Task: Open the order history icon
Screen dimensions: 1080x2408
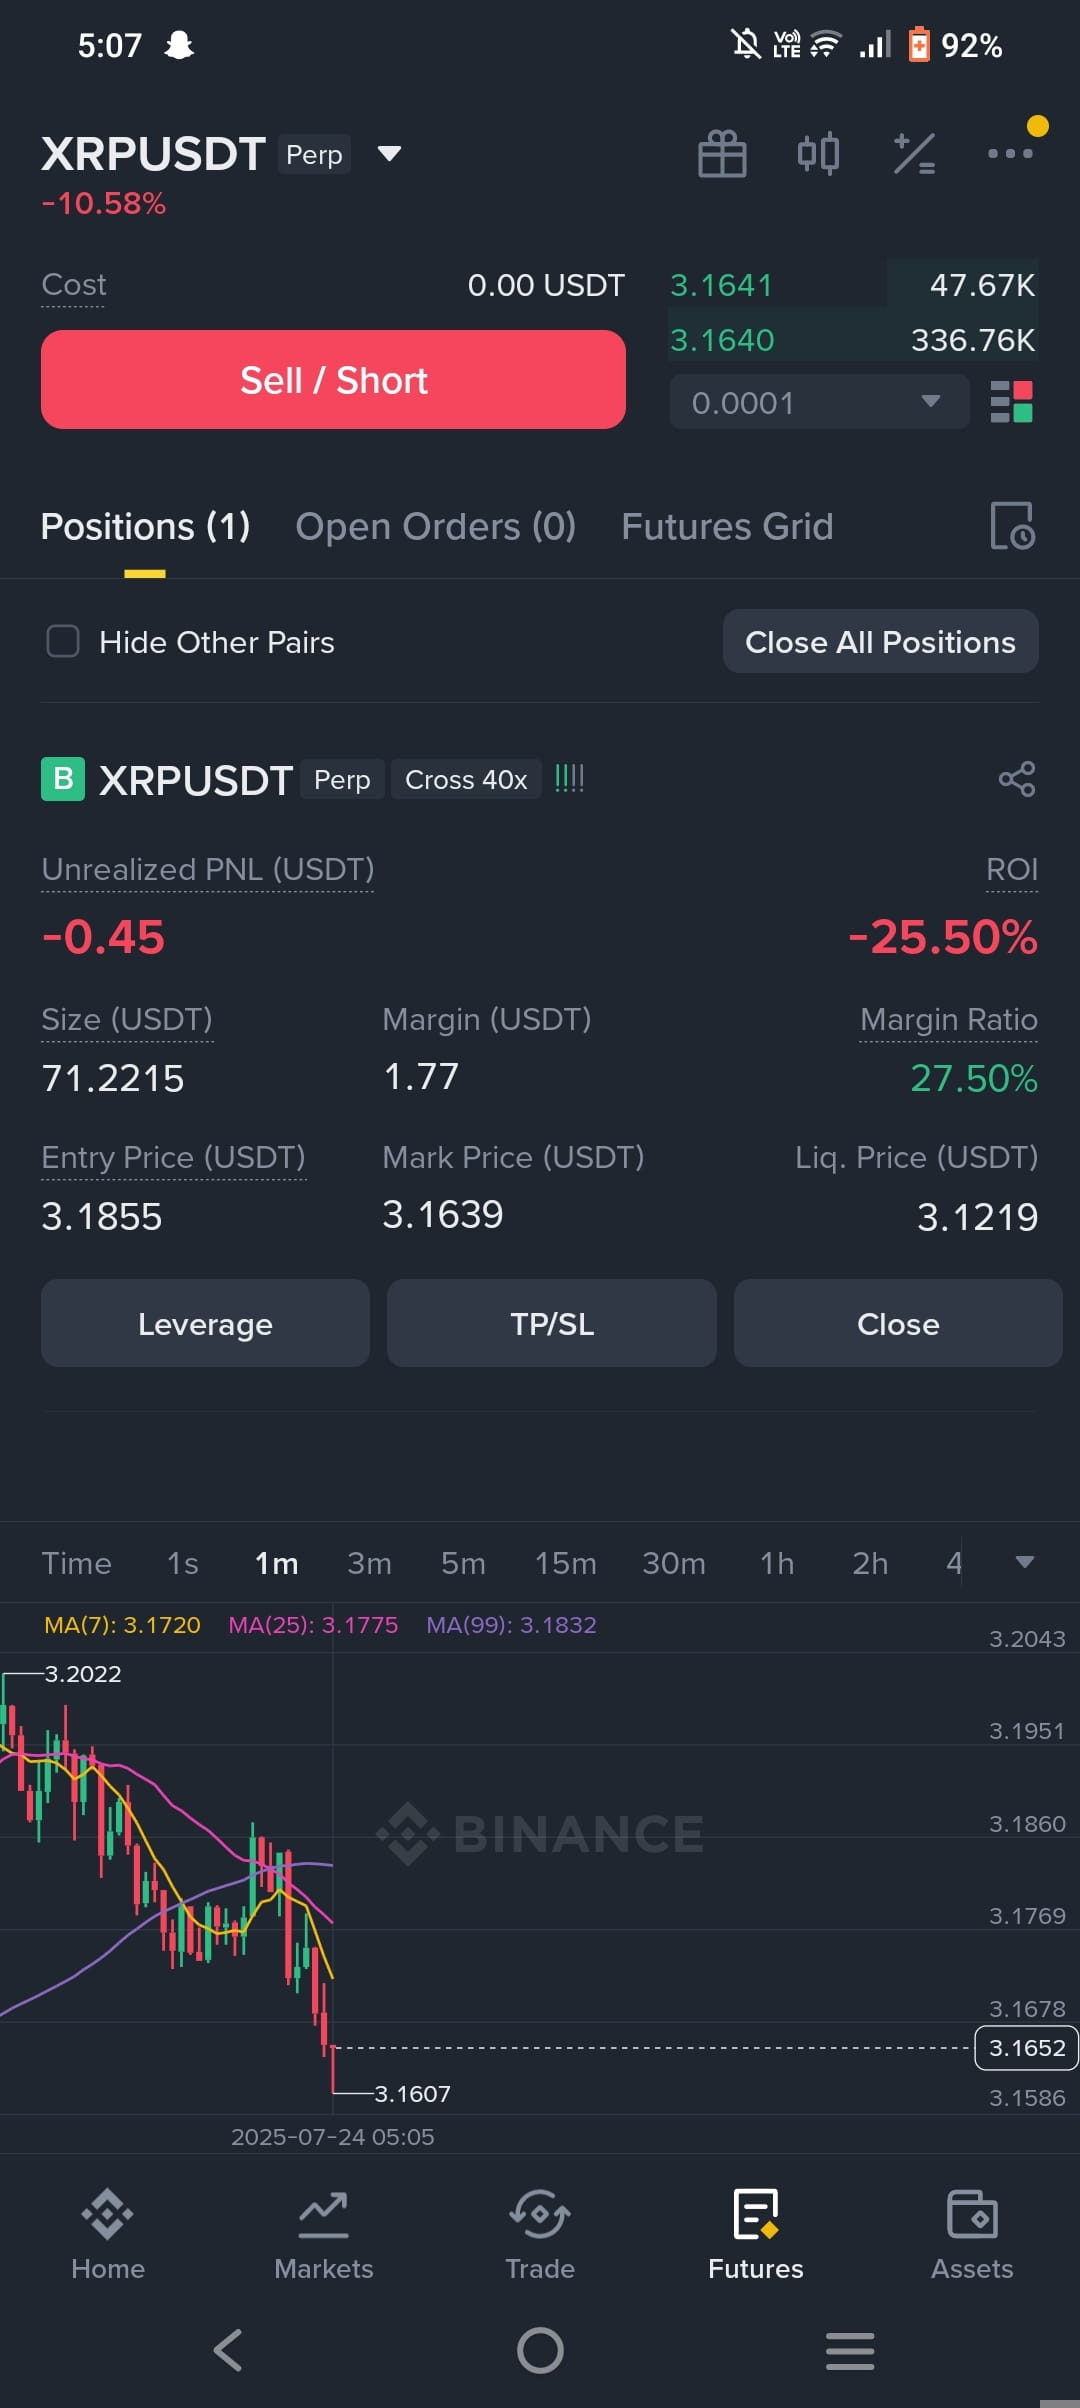Action: coord(1012,526)
